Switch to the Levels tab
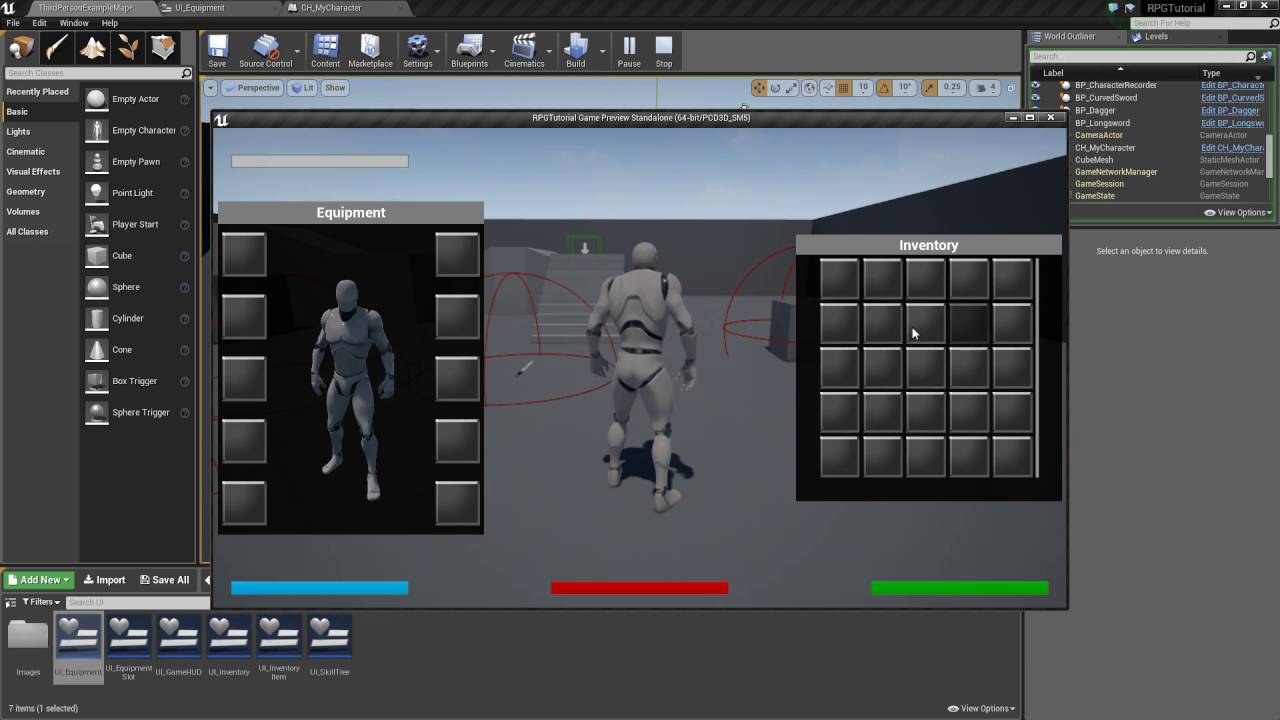 pyautogui.click(x=1155, y=37)
